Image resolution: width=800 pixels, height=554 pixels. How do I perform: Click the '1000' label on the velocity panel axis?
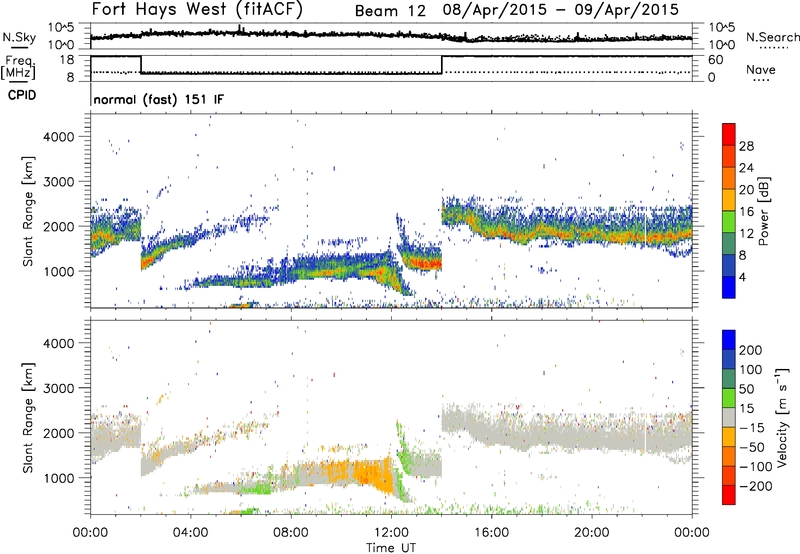tap(58, 478)
